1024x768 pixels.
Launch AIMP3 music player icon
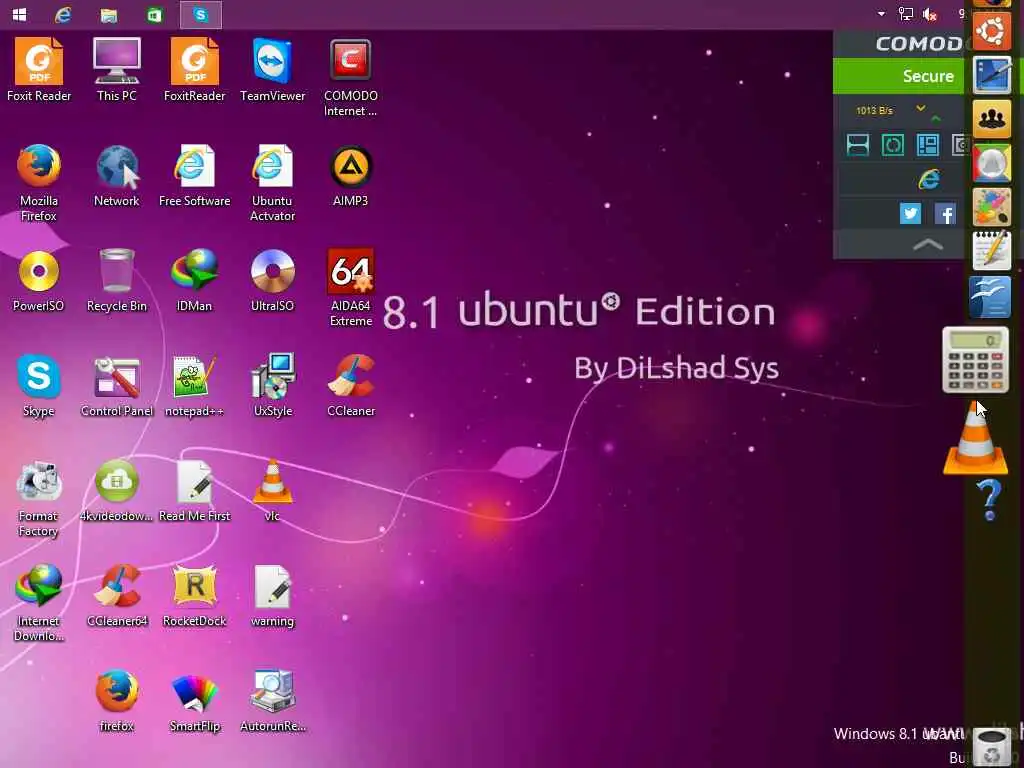351,176
